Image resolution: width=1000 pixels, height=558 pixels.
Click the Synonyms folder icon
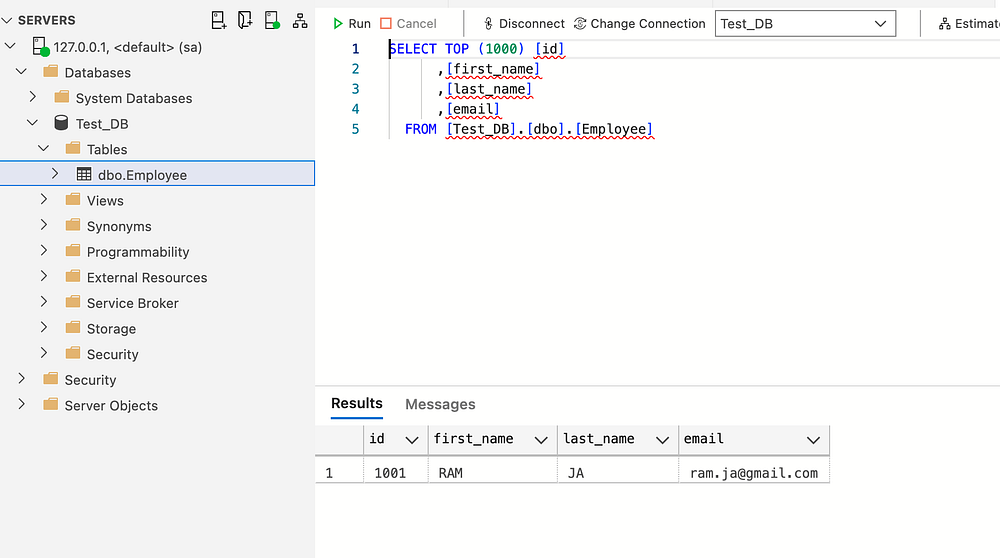73,225
